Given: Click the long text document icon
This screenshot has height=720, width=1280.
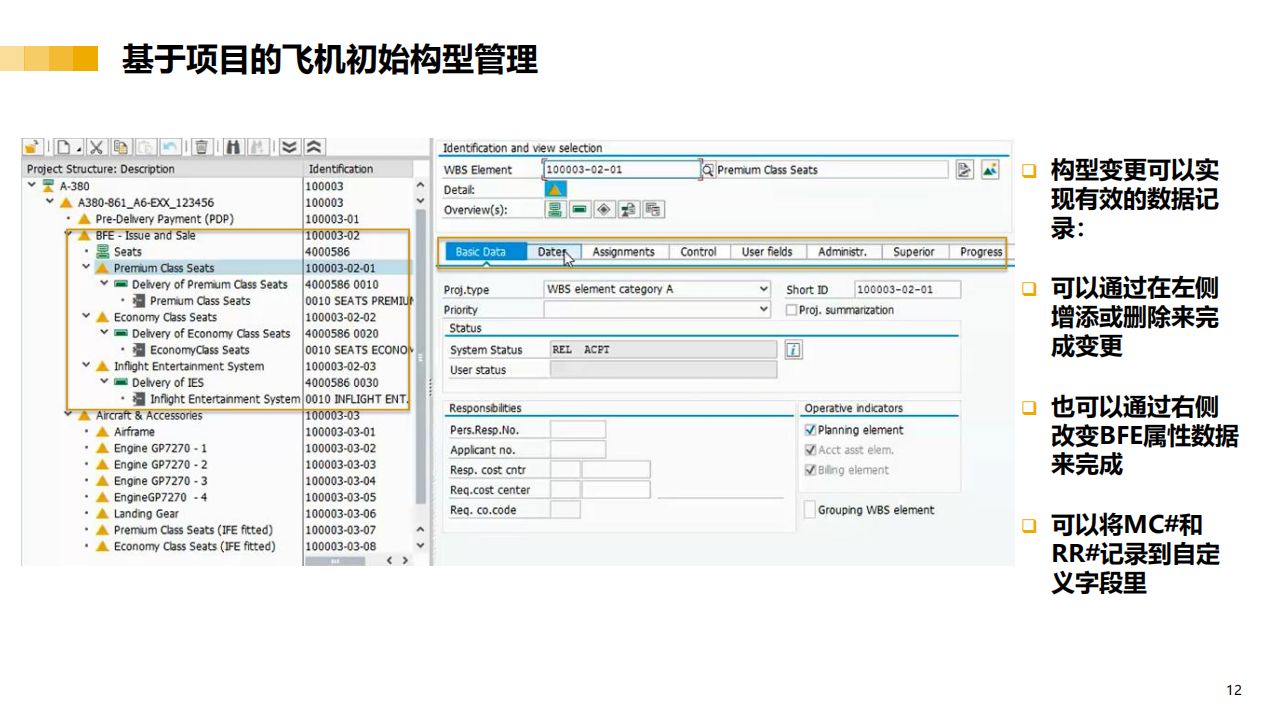Looking at the screenshot, I should pos(964,170).
